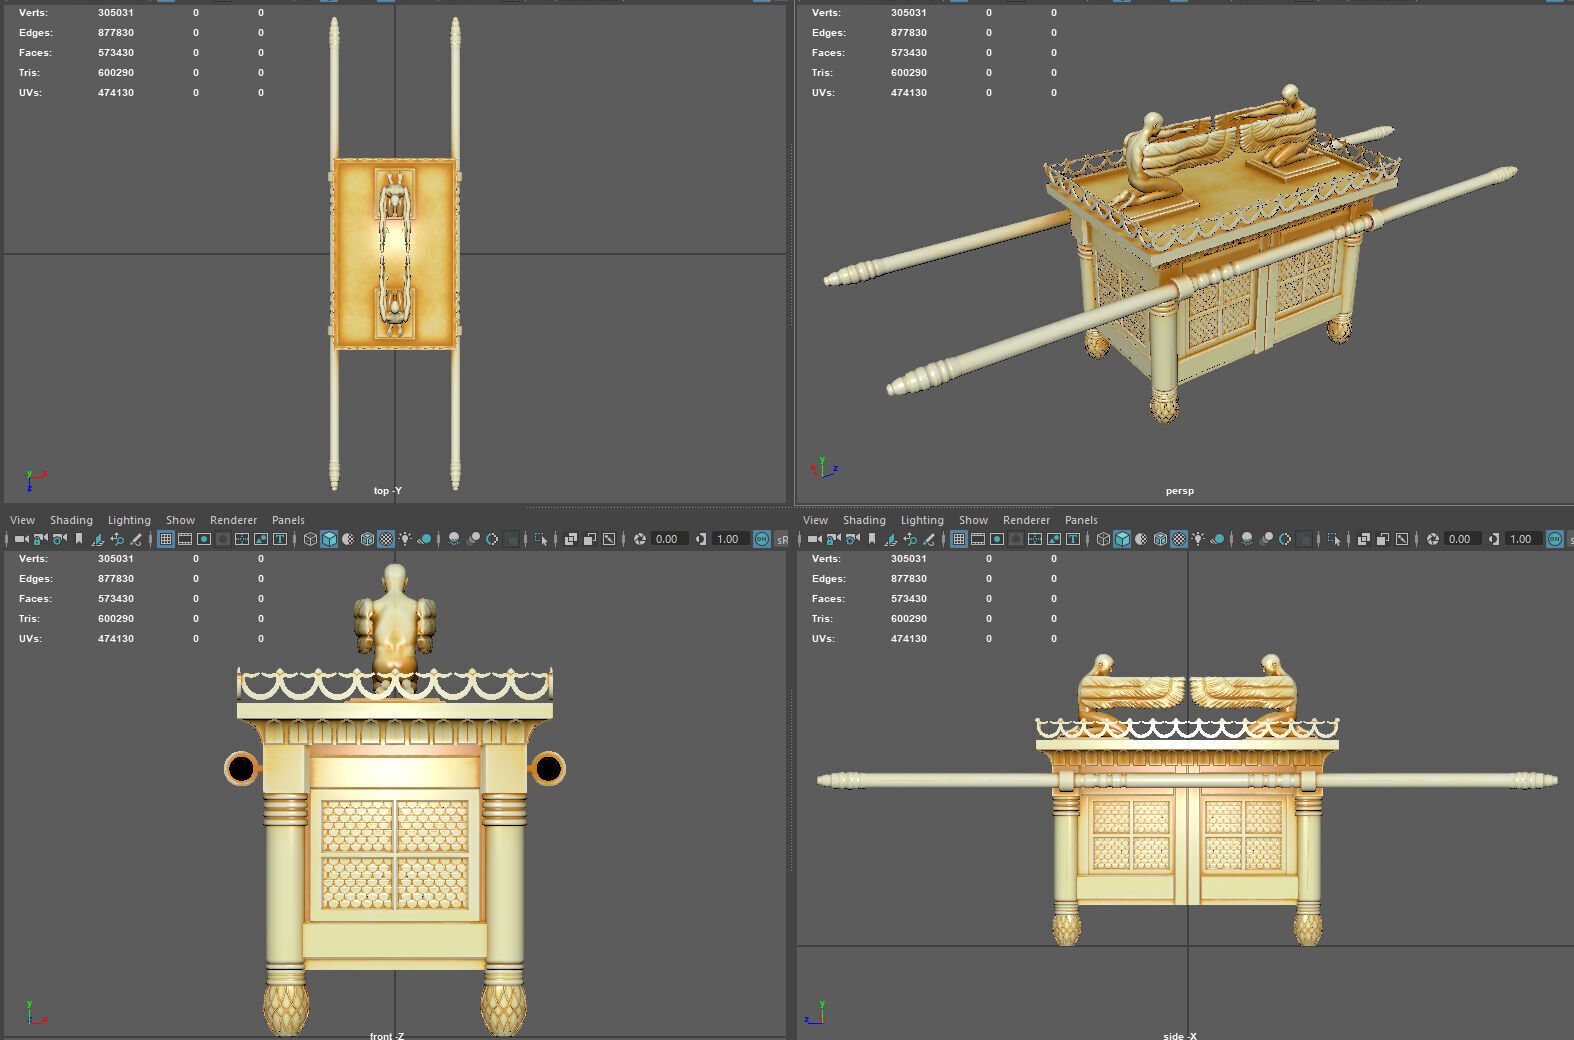The height and width of the screenshot is (1040, 1574).
Task: Open Show menu of side panel
Action: [x=973, y=520]
